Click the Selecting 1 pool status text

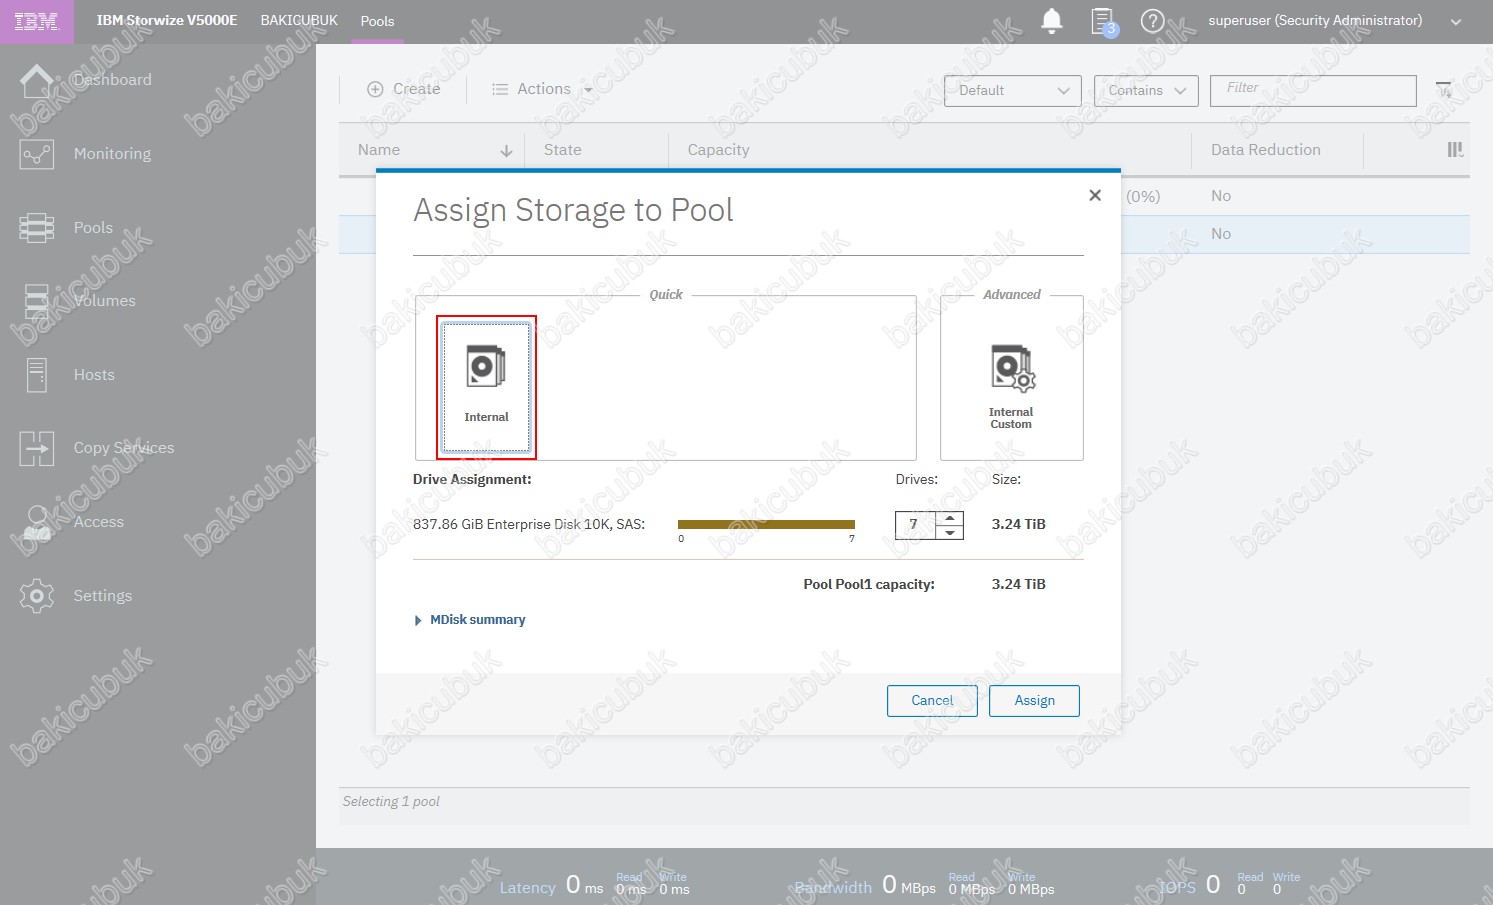(391, 802)
